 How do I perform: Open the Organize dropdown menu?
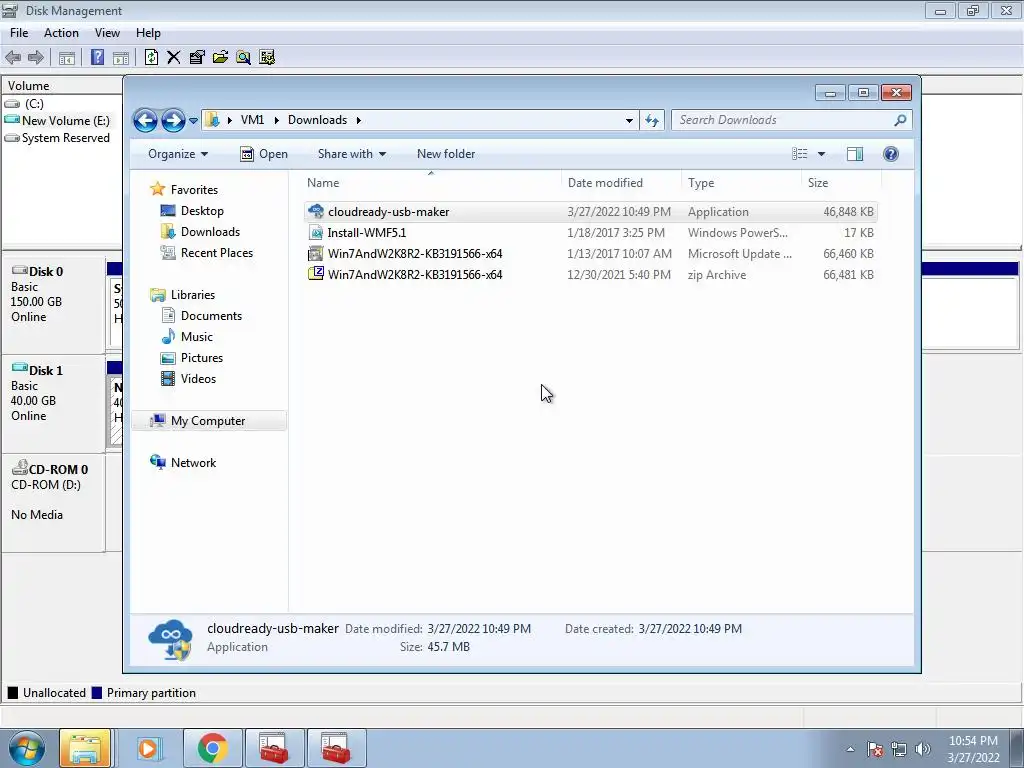[178, 154]
